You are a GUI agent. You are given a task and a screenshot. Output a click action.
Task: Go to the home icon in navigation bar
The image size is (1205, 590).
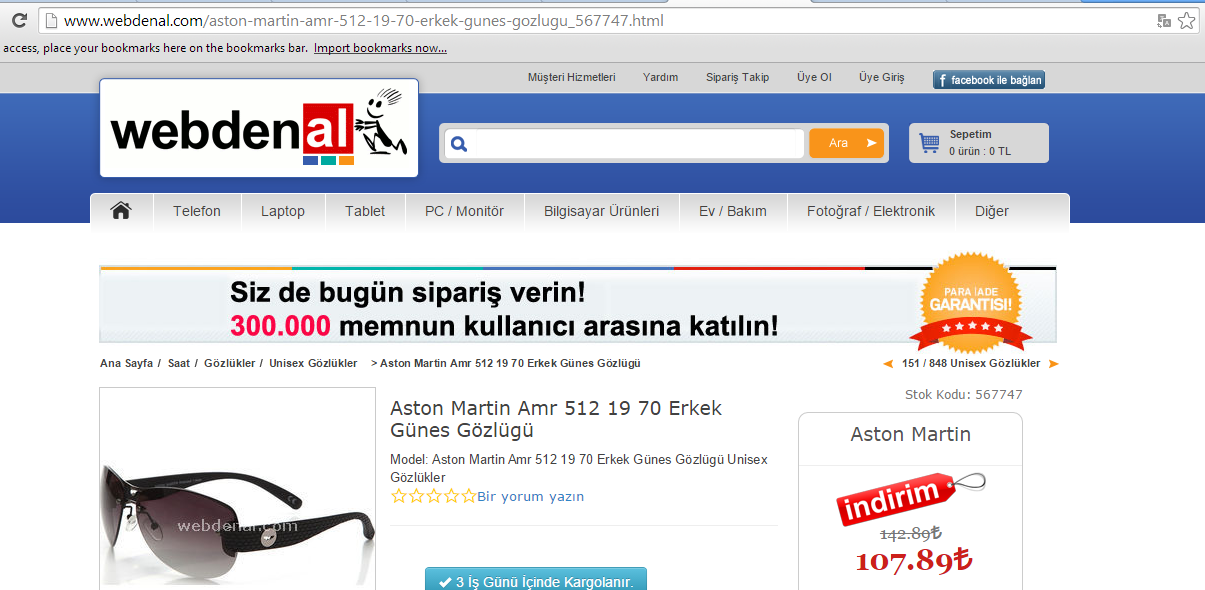click(121, 211)
